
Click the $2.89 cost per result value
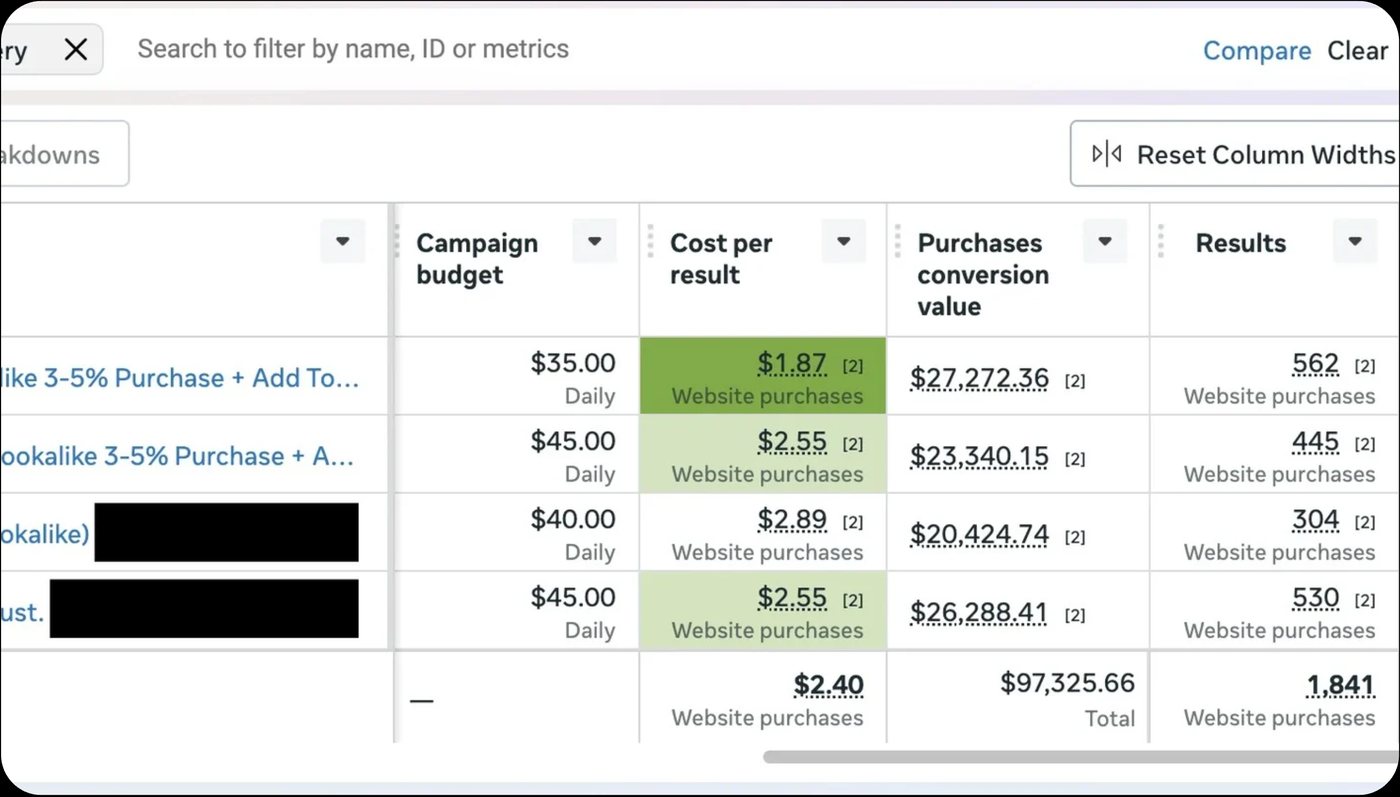tap(792, 520)
